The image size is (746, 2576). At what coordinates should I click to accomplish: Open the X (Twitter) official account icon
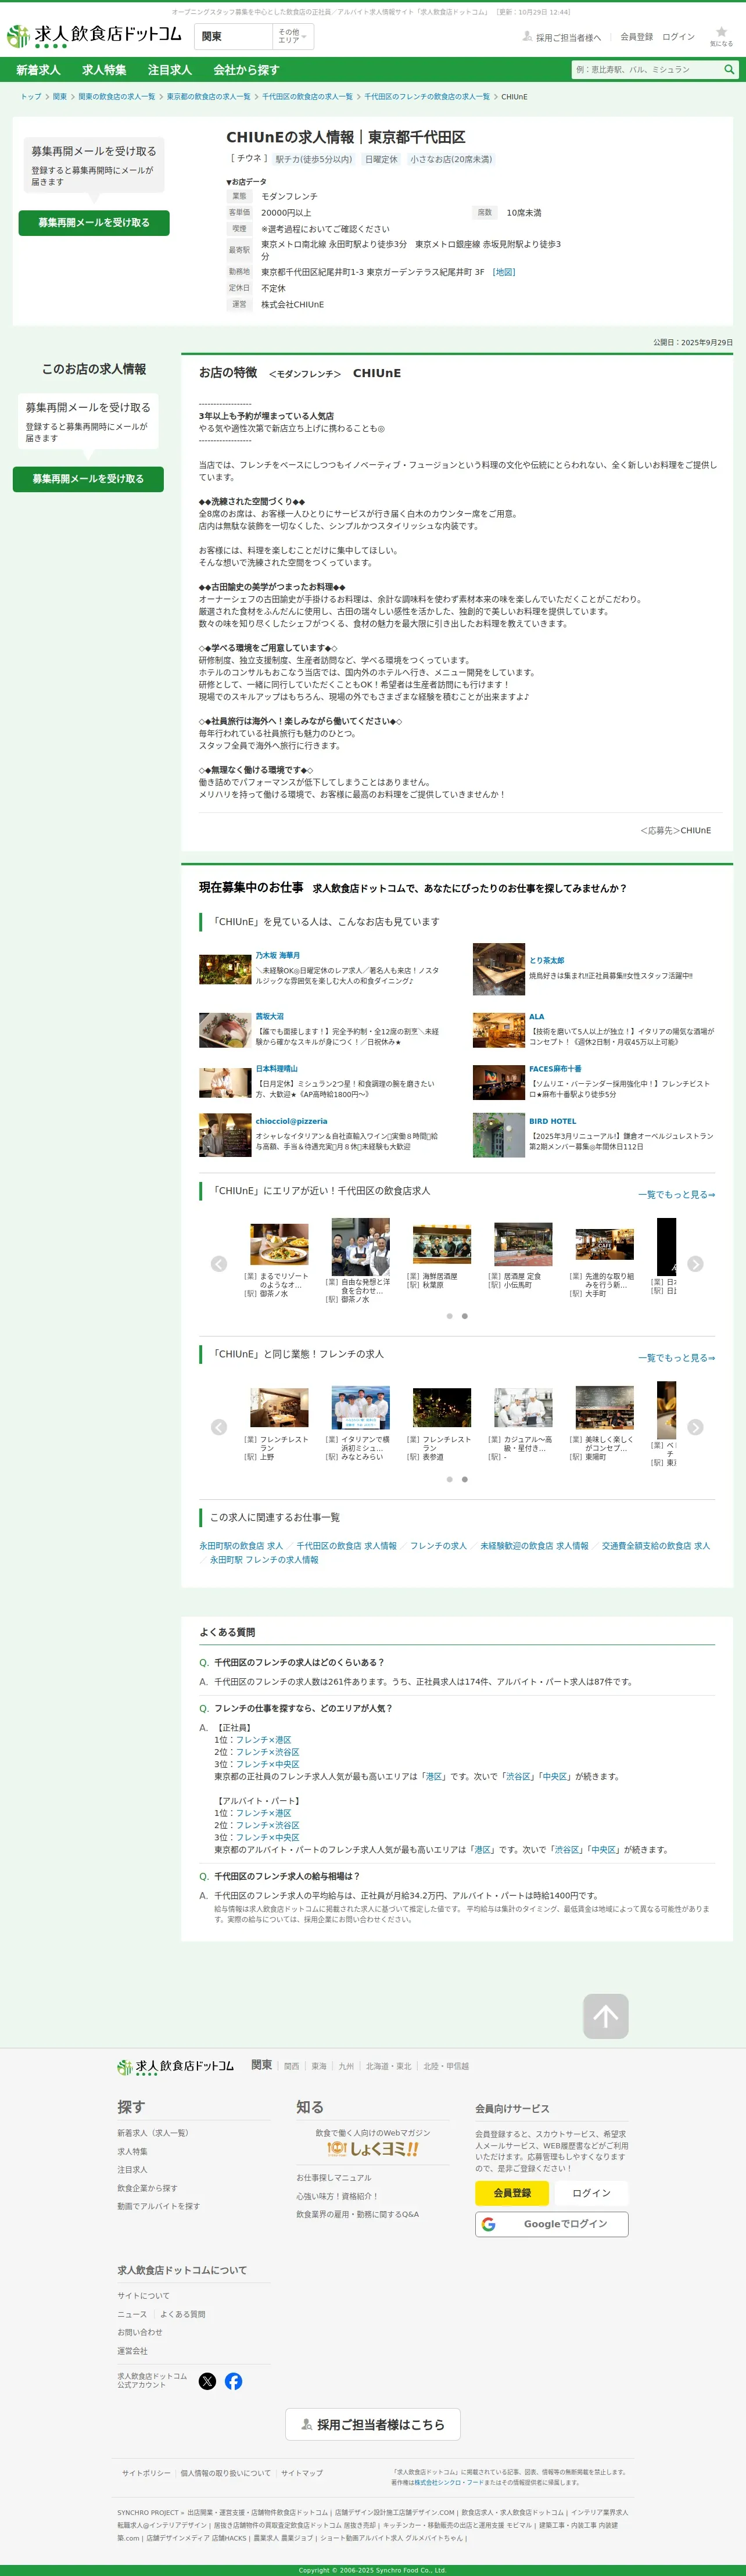click(207, 2381)
